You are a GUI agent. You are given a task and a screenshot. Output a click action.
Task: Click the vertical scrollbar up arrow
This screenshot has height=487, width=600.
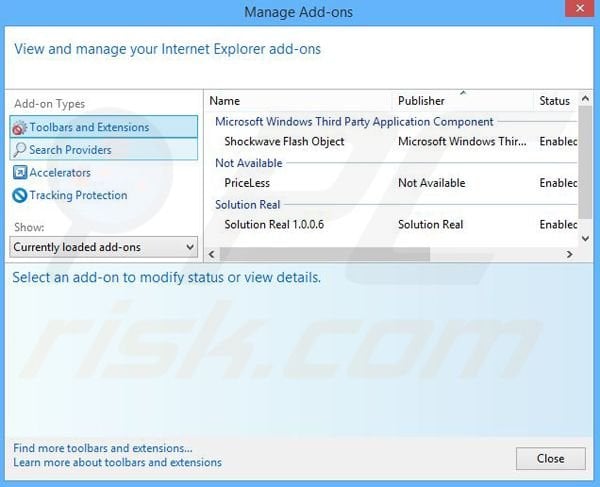pyautogui.click(x=585, y=99)
